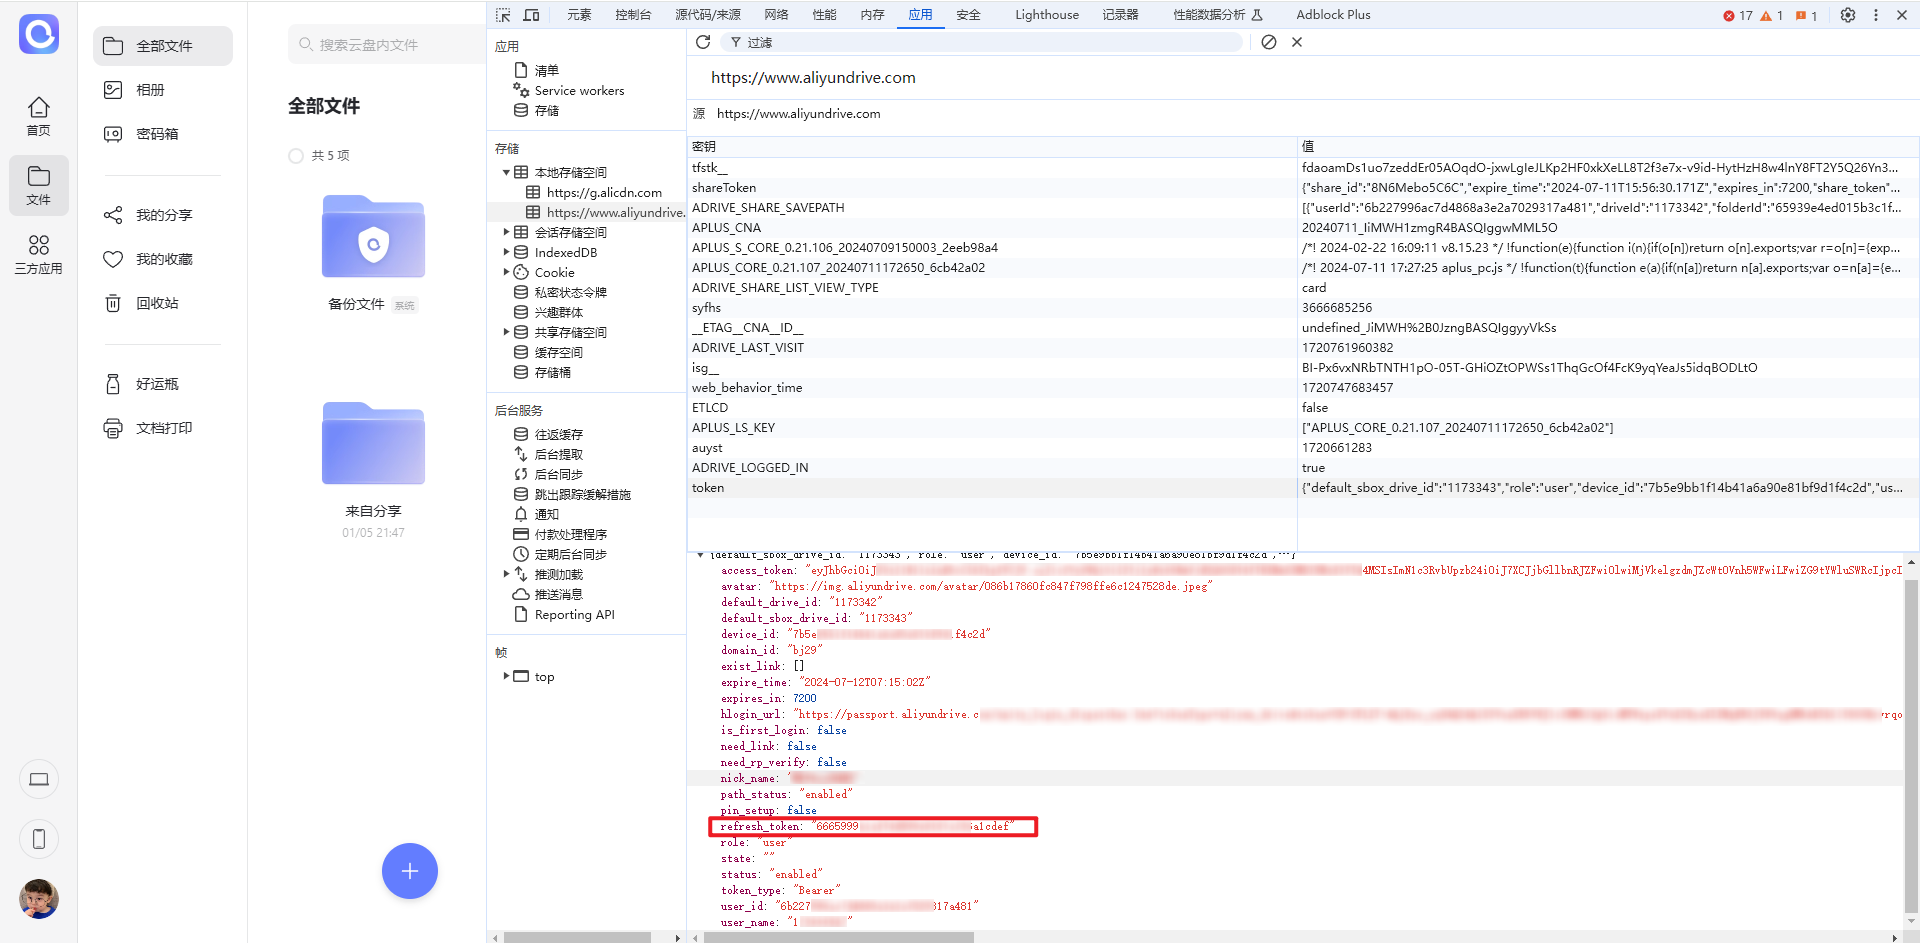Open 我的收藏 favorites
Screen dimensions: 1920x943
(x=163, y=259)
